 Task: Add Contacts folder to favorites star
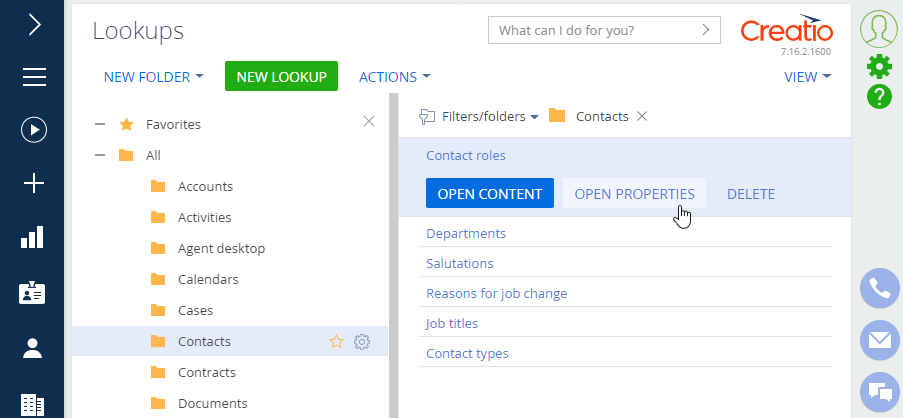(x=336, y=342)
